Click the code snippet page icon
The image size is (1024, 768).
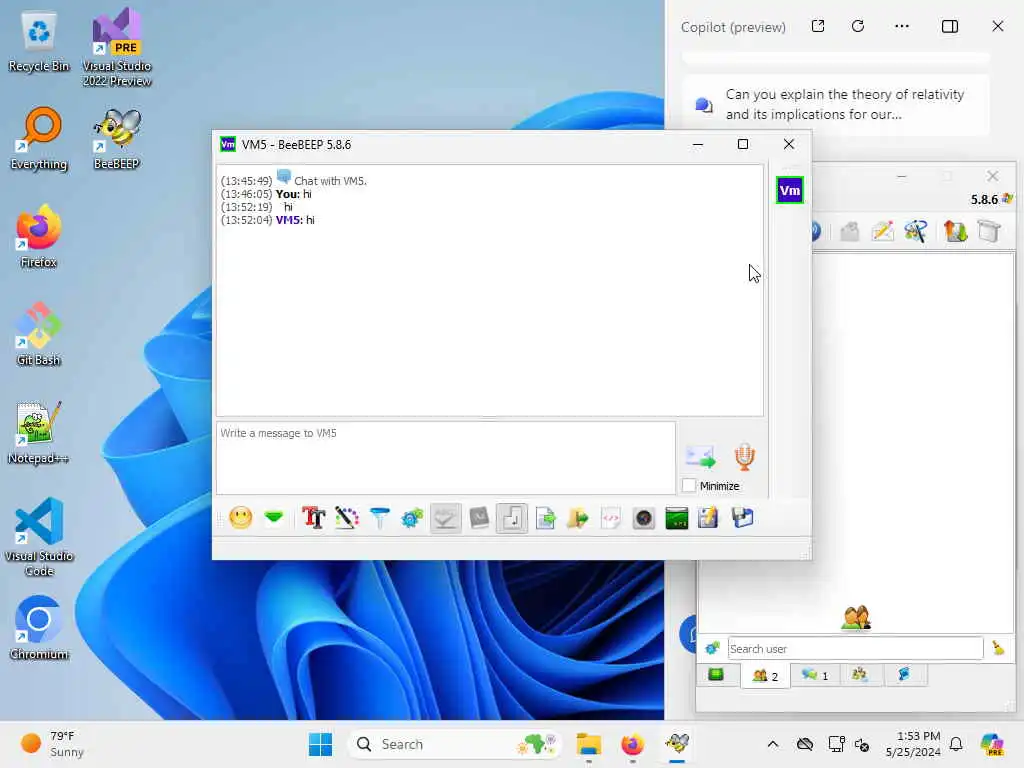click(x=611, y=519)
